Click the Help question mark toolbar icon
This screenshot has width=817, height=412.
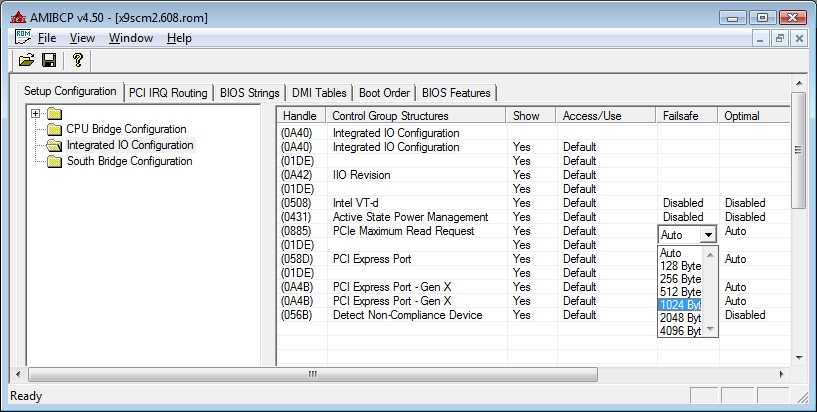pyautogui.click(x=77, y=61)
